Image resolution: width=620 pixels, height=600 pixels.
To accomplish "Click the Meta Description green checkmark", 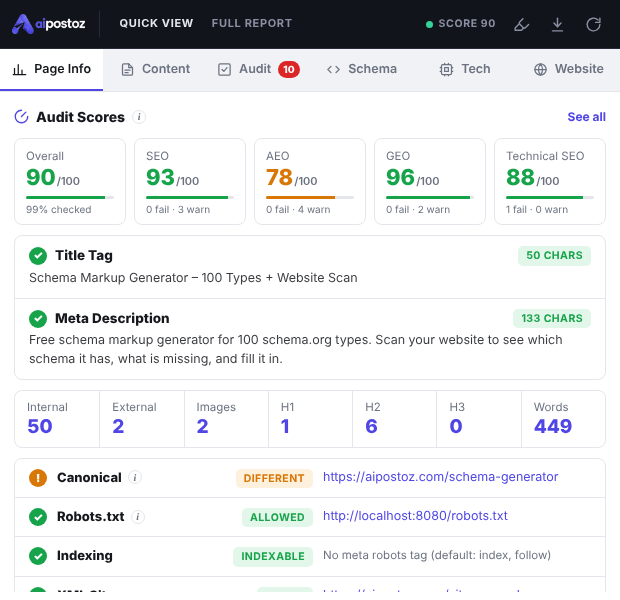I will tap(38, 318).
